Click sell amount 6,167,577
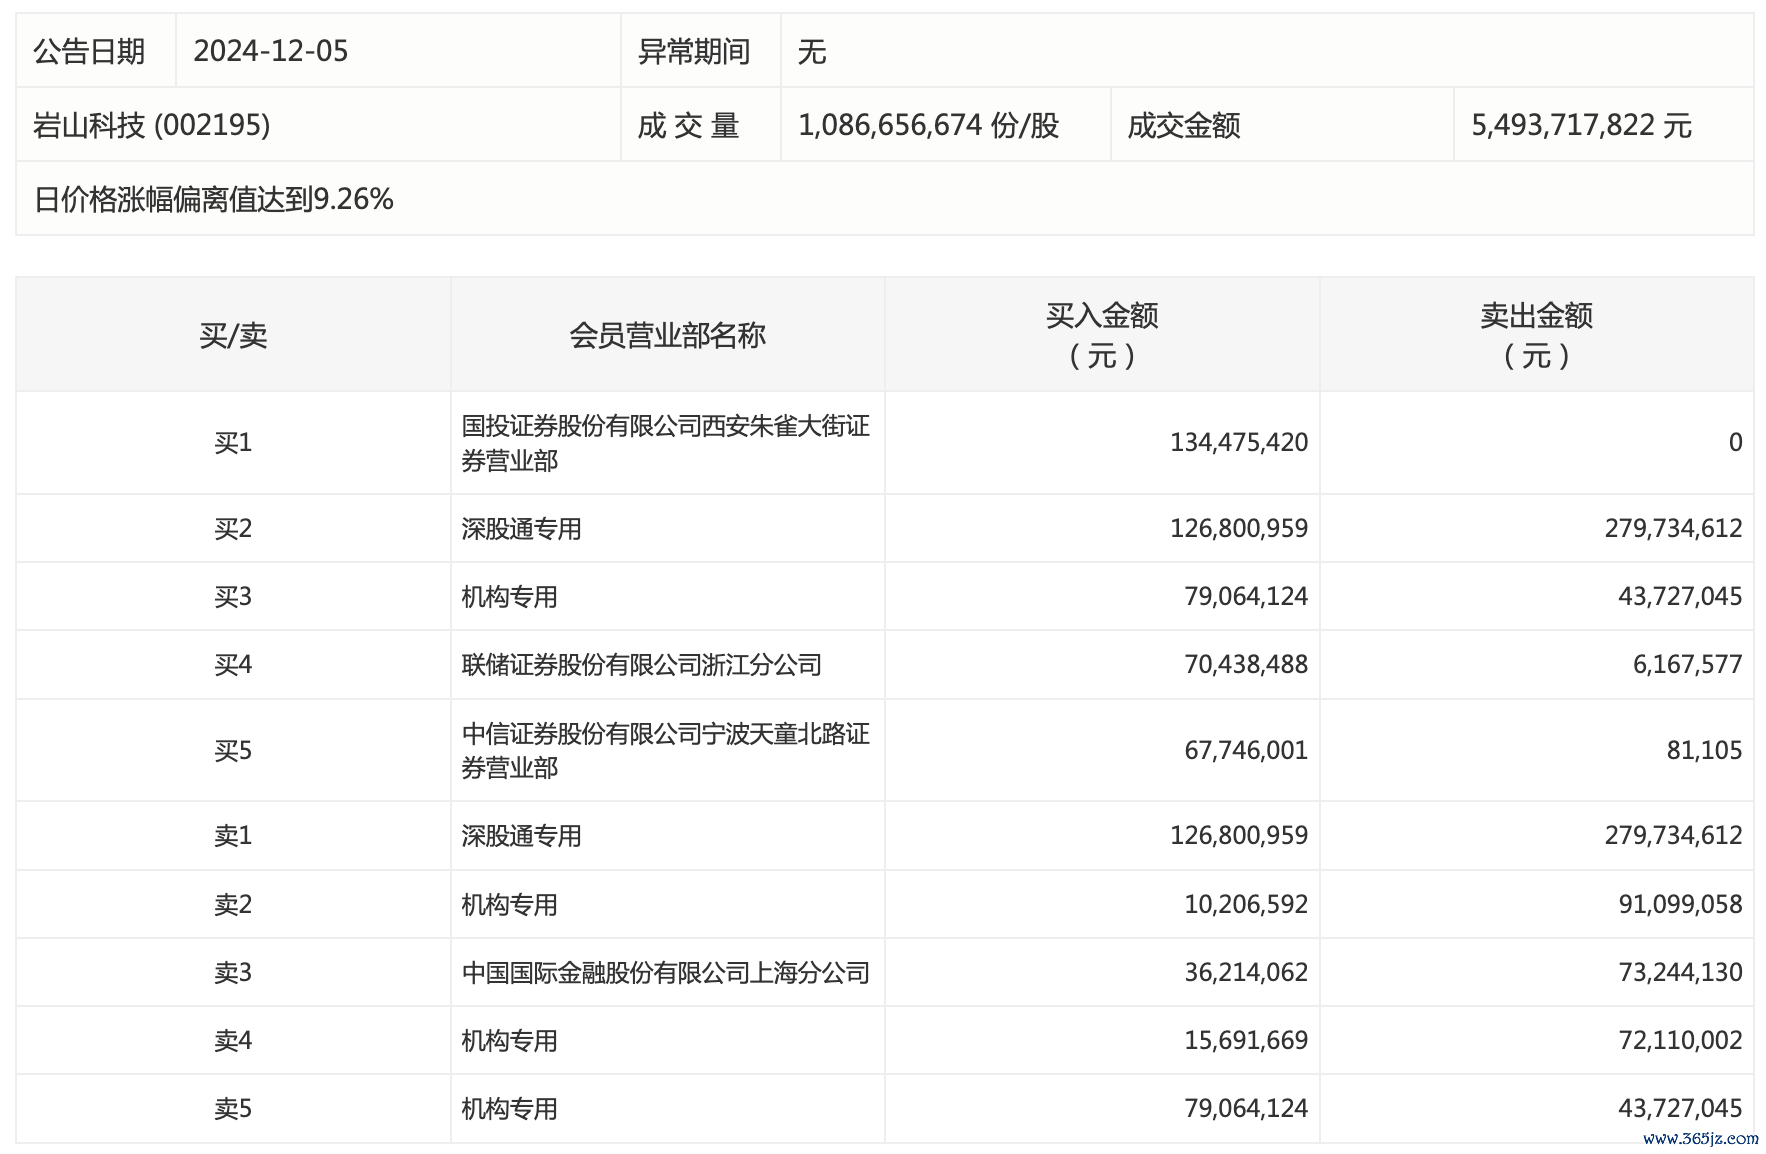The height and width of the screenshot is (1154, 1766). point(1688,664)
